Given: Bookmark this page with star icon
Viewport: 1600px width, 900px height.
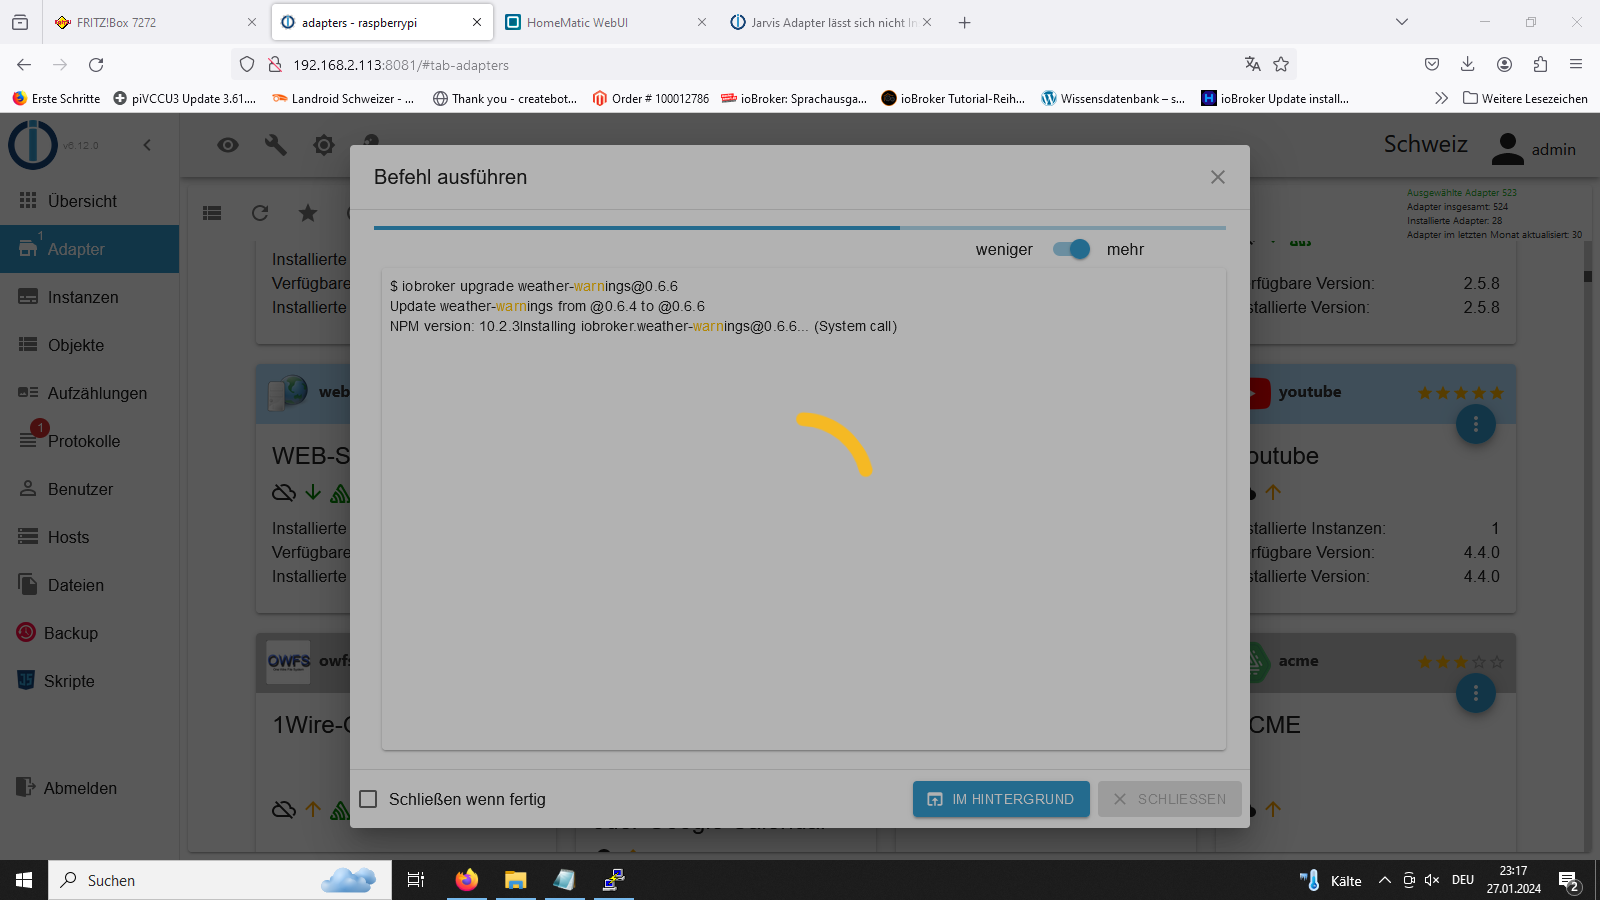Looking at the screenshot, I should 1281,64.
